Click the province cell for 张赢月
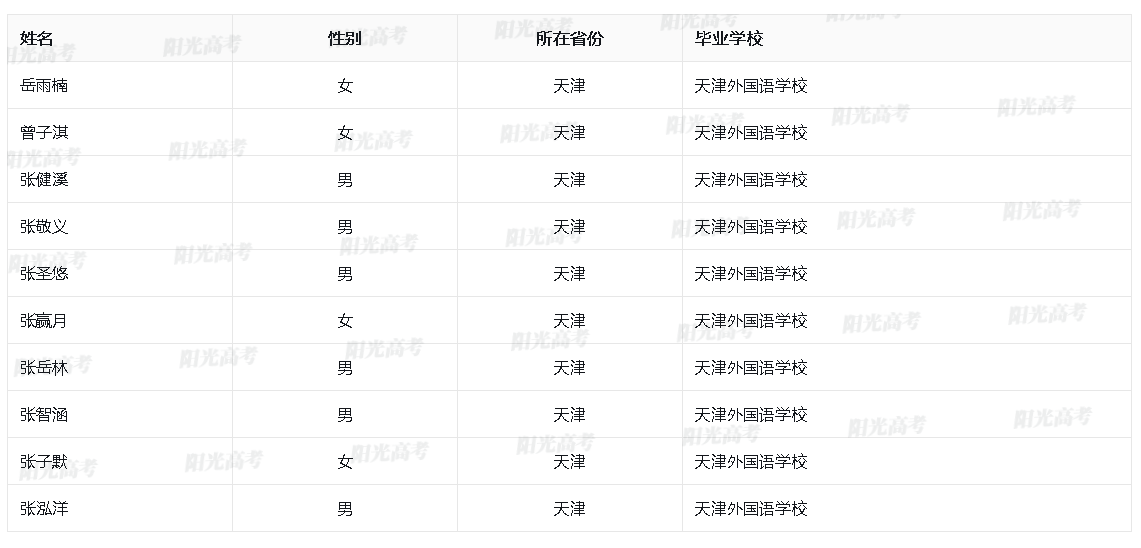 (569, 321)
